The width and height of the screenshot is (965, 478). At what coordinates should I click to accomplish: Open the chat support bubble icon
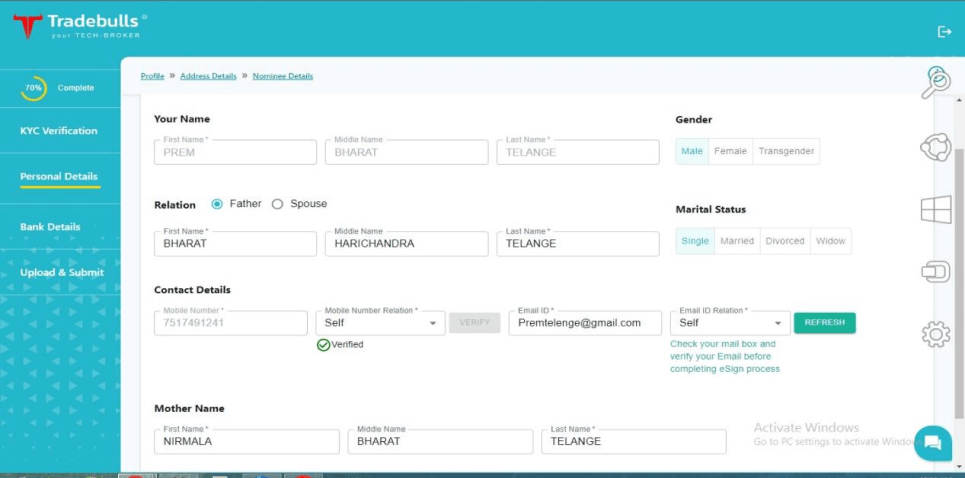coord(932,443)
